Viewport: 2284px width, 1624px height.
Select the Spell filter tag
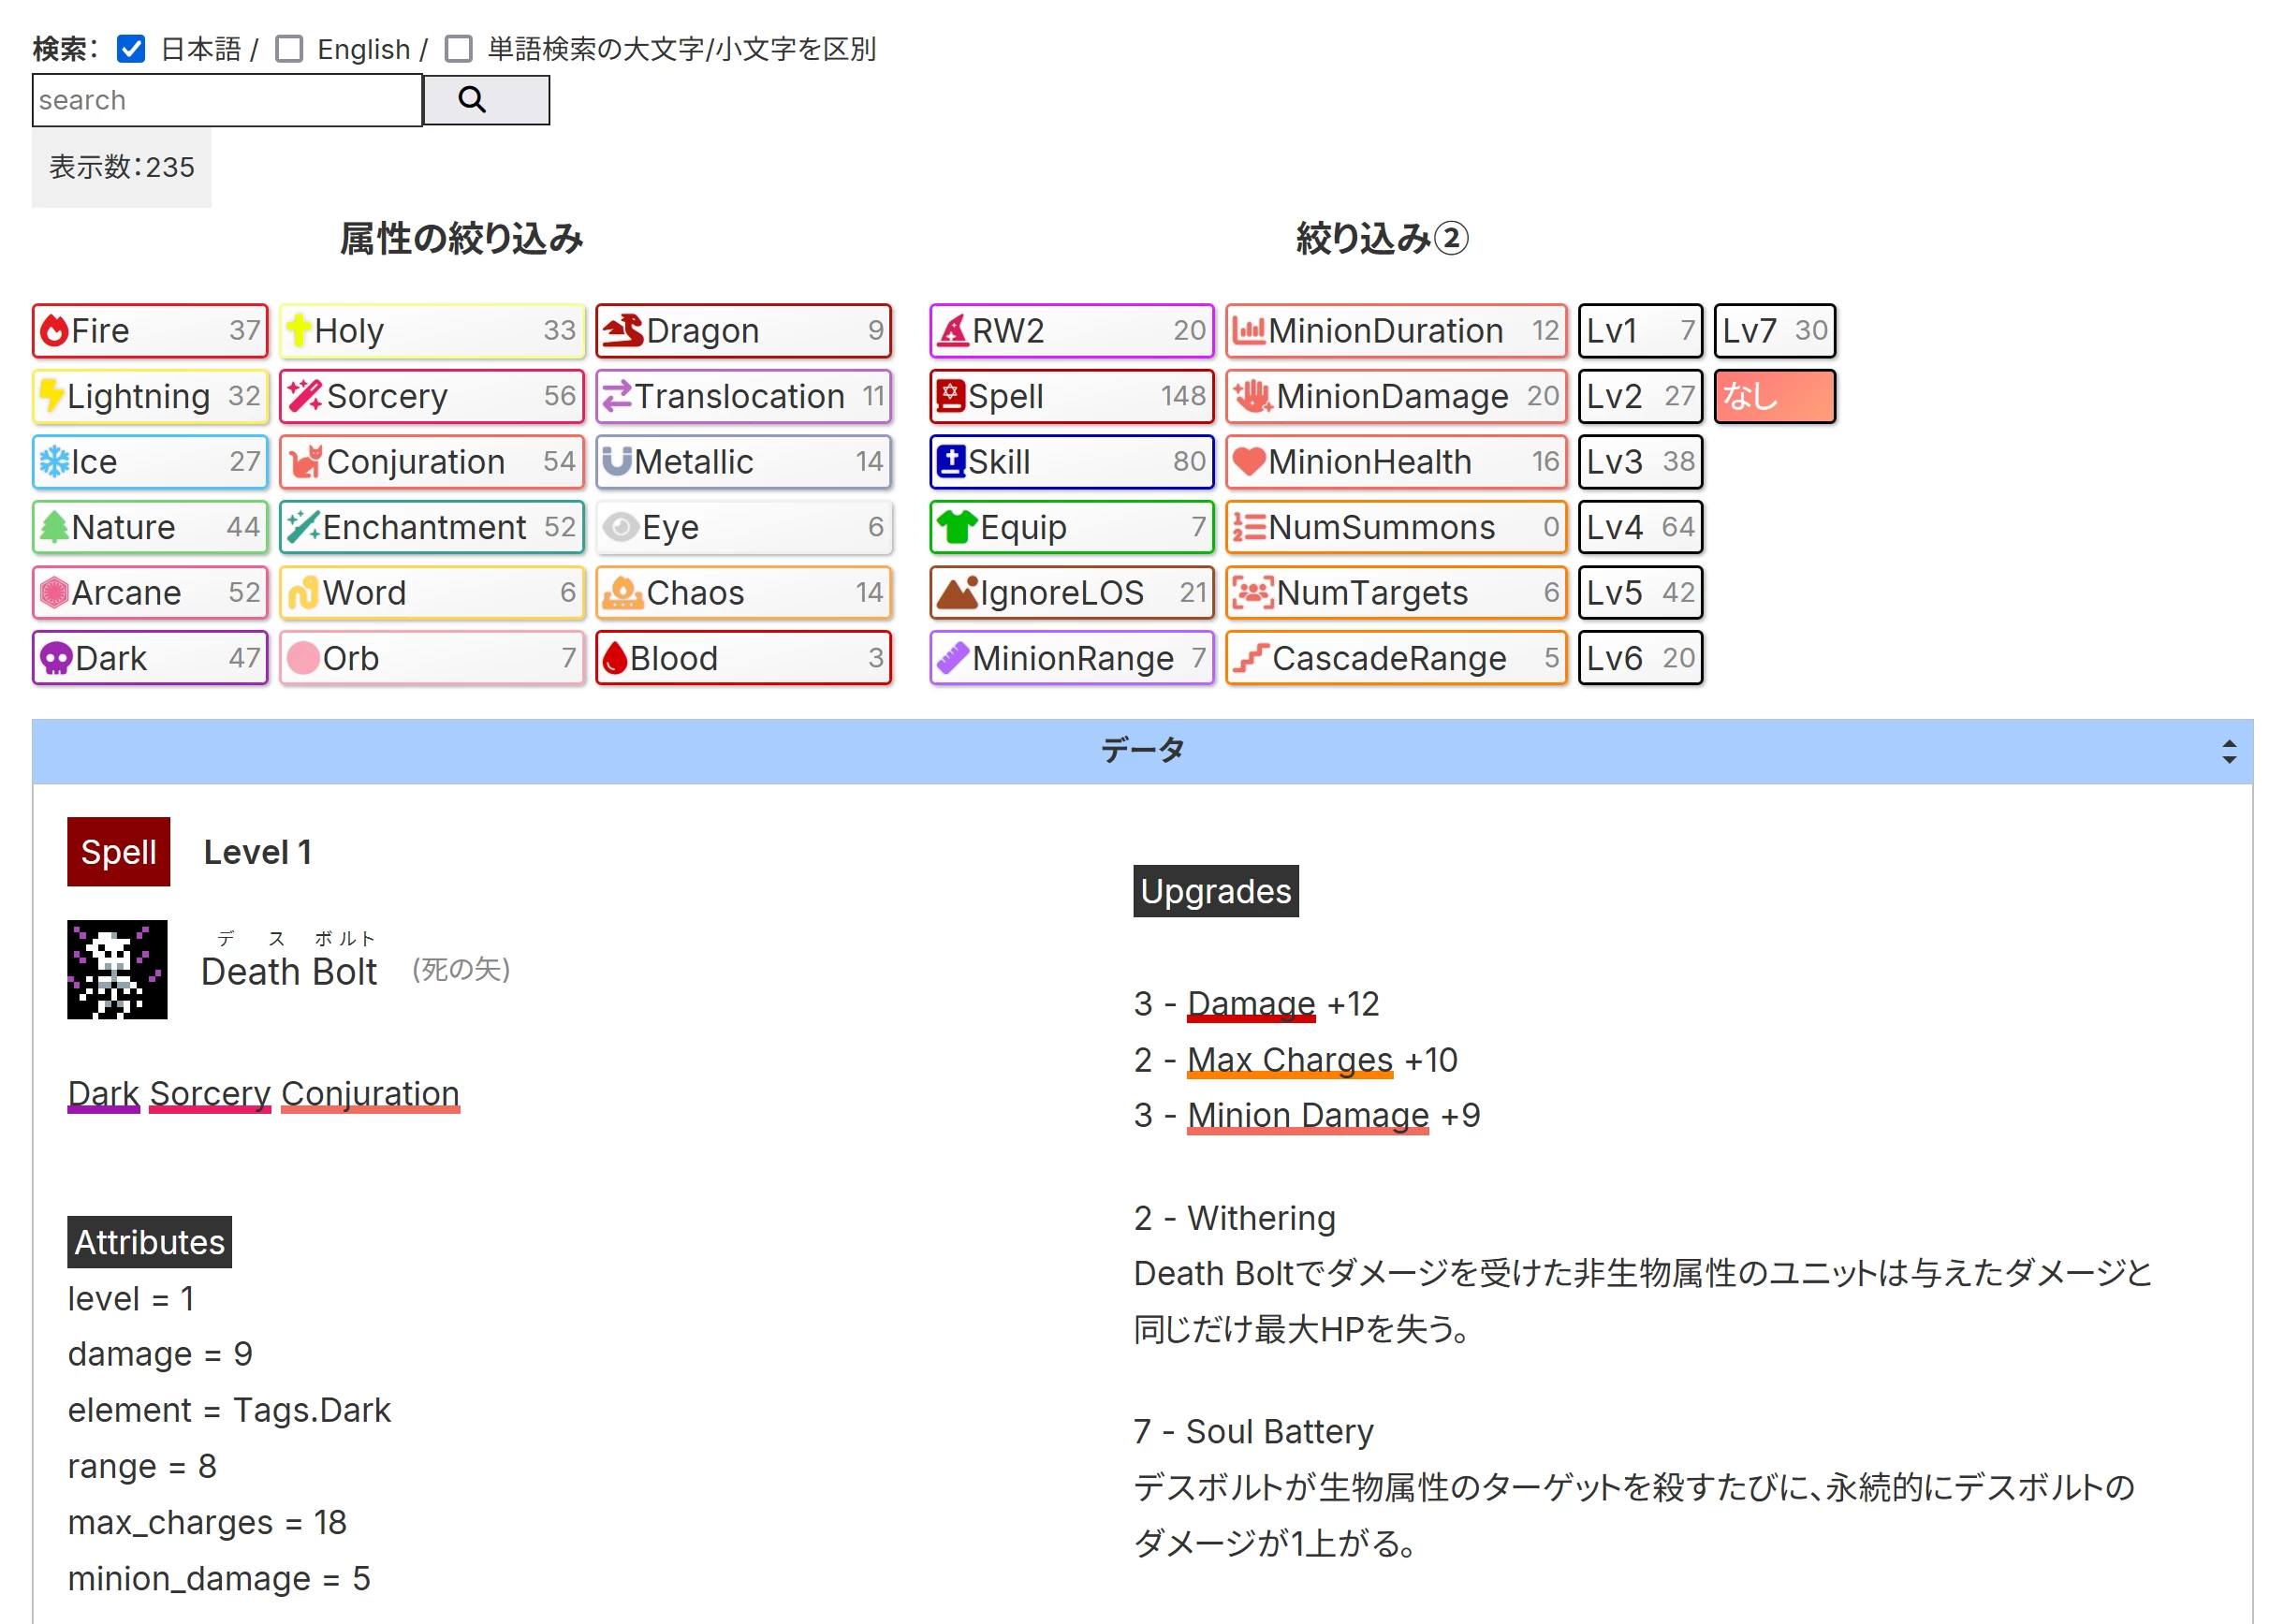(x=1070, y=397)
